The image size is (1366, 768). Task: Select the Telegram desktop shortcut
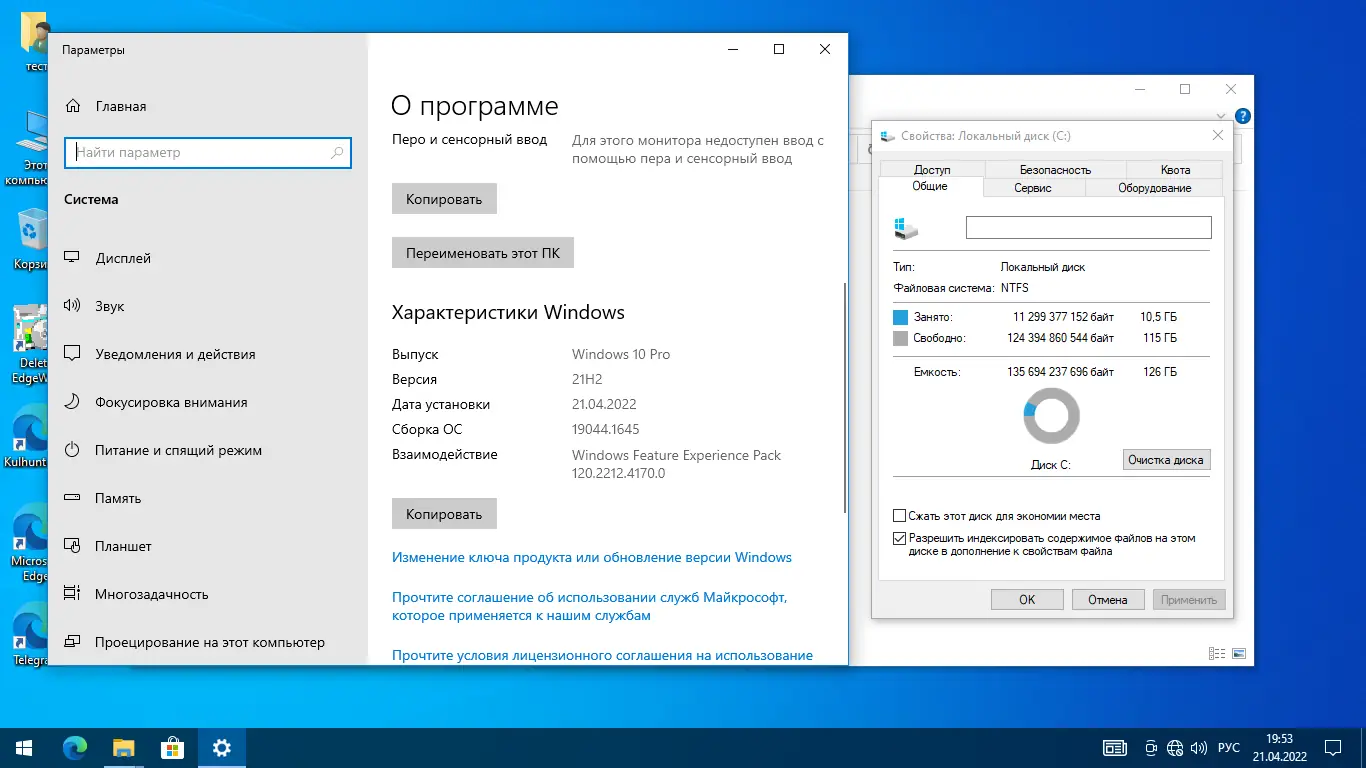[32, 635]
